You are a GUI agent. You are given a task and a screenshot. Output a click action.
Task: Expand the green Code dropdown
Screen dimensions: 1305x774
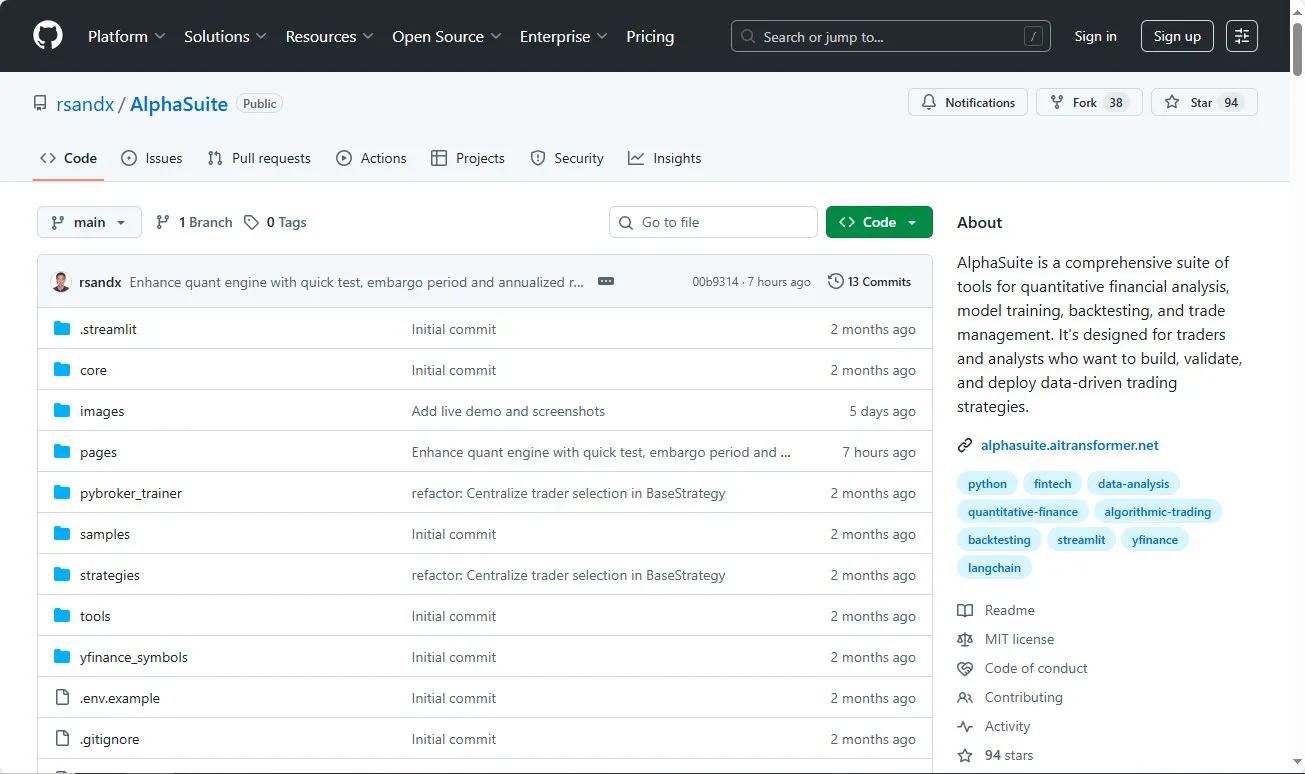pos(879,222)
